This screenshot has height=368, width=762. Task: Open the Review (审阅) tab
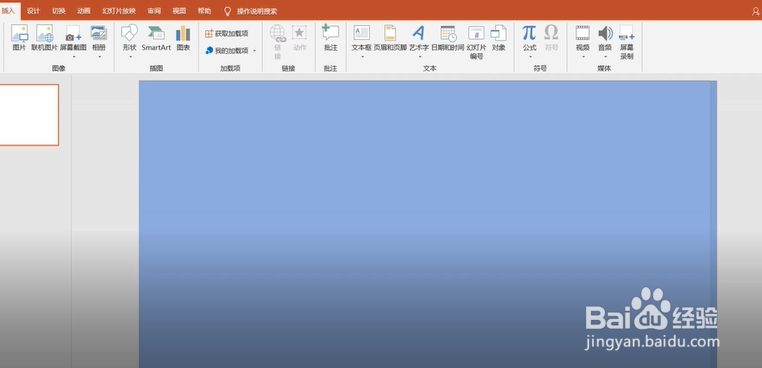coord(154,11)
